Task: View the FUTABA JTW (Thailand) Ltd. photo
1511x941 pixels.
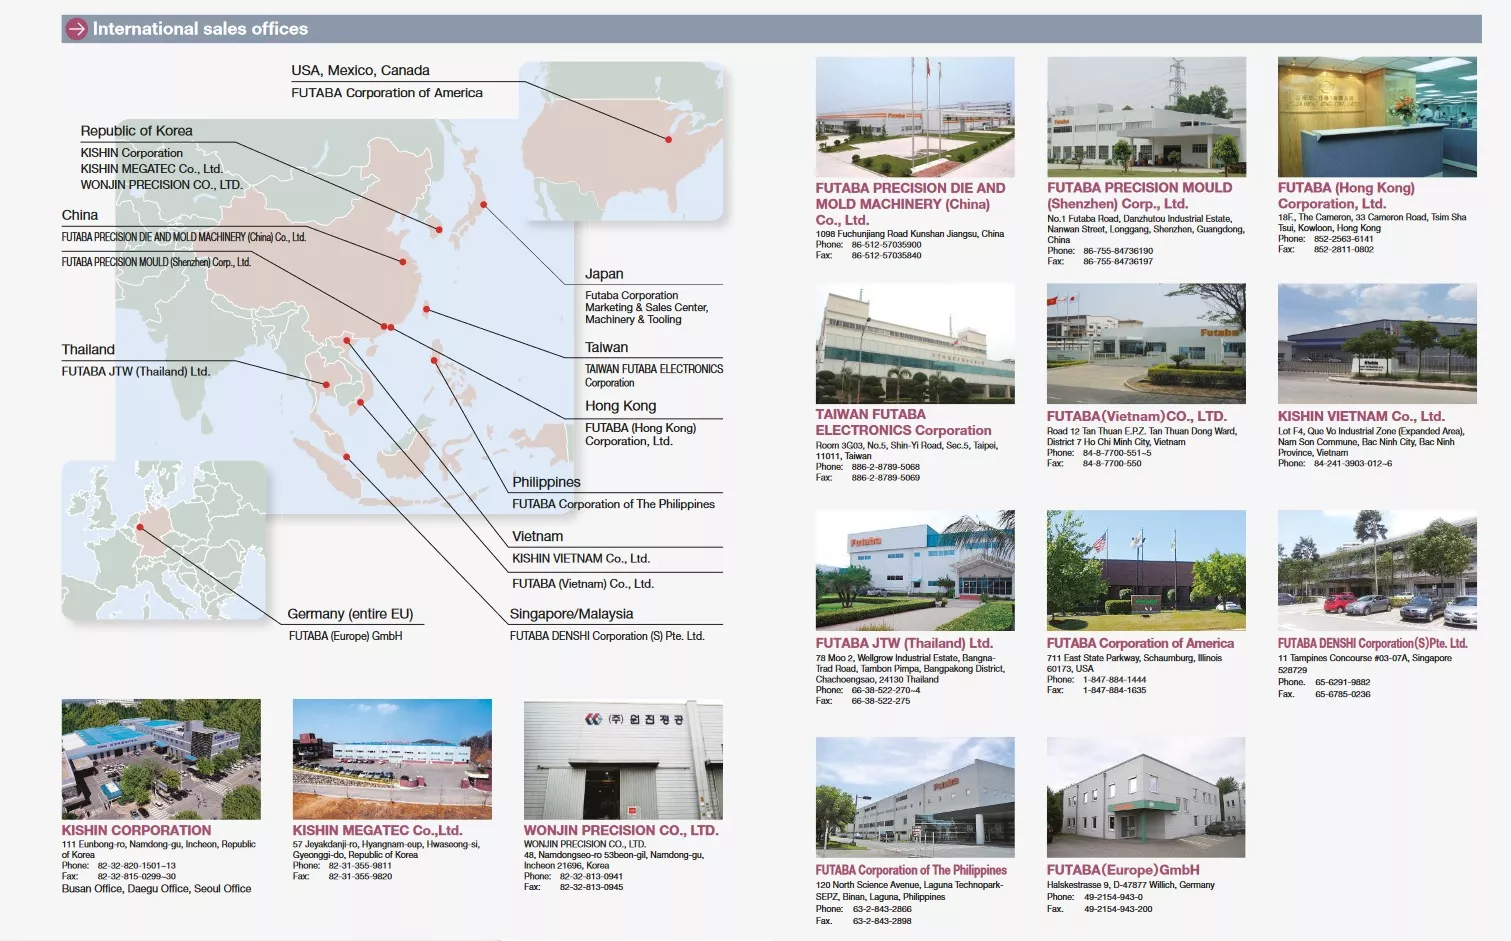Action: (x=915, y=571)
